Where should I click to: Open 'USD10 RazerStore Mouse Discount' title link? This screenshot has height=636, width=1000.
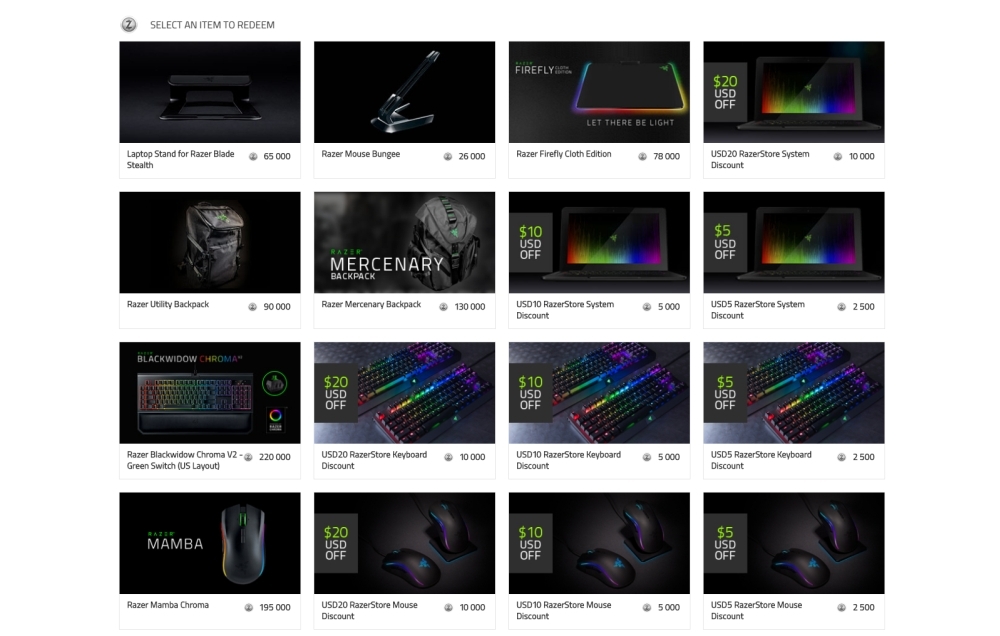564,610
